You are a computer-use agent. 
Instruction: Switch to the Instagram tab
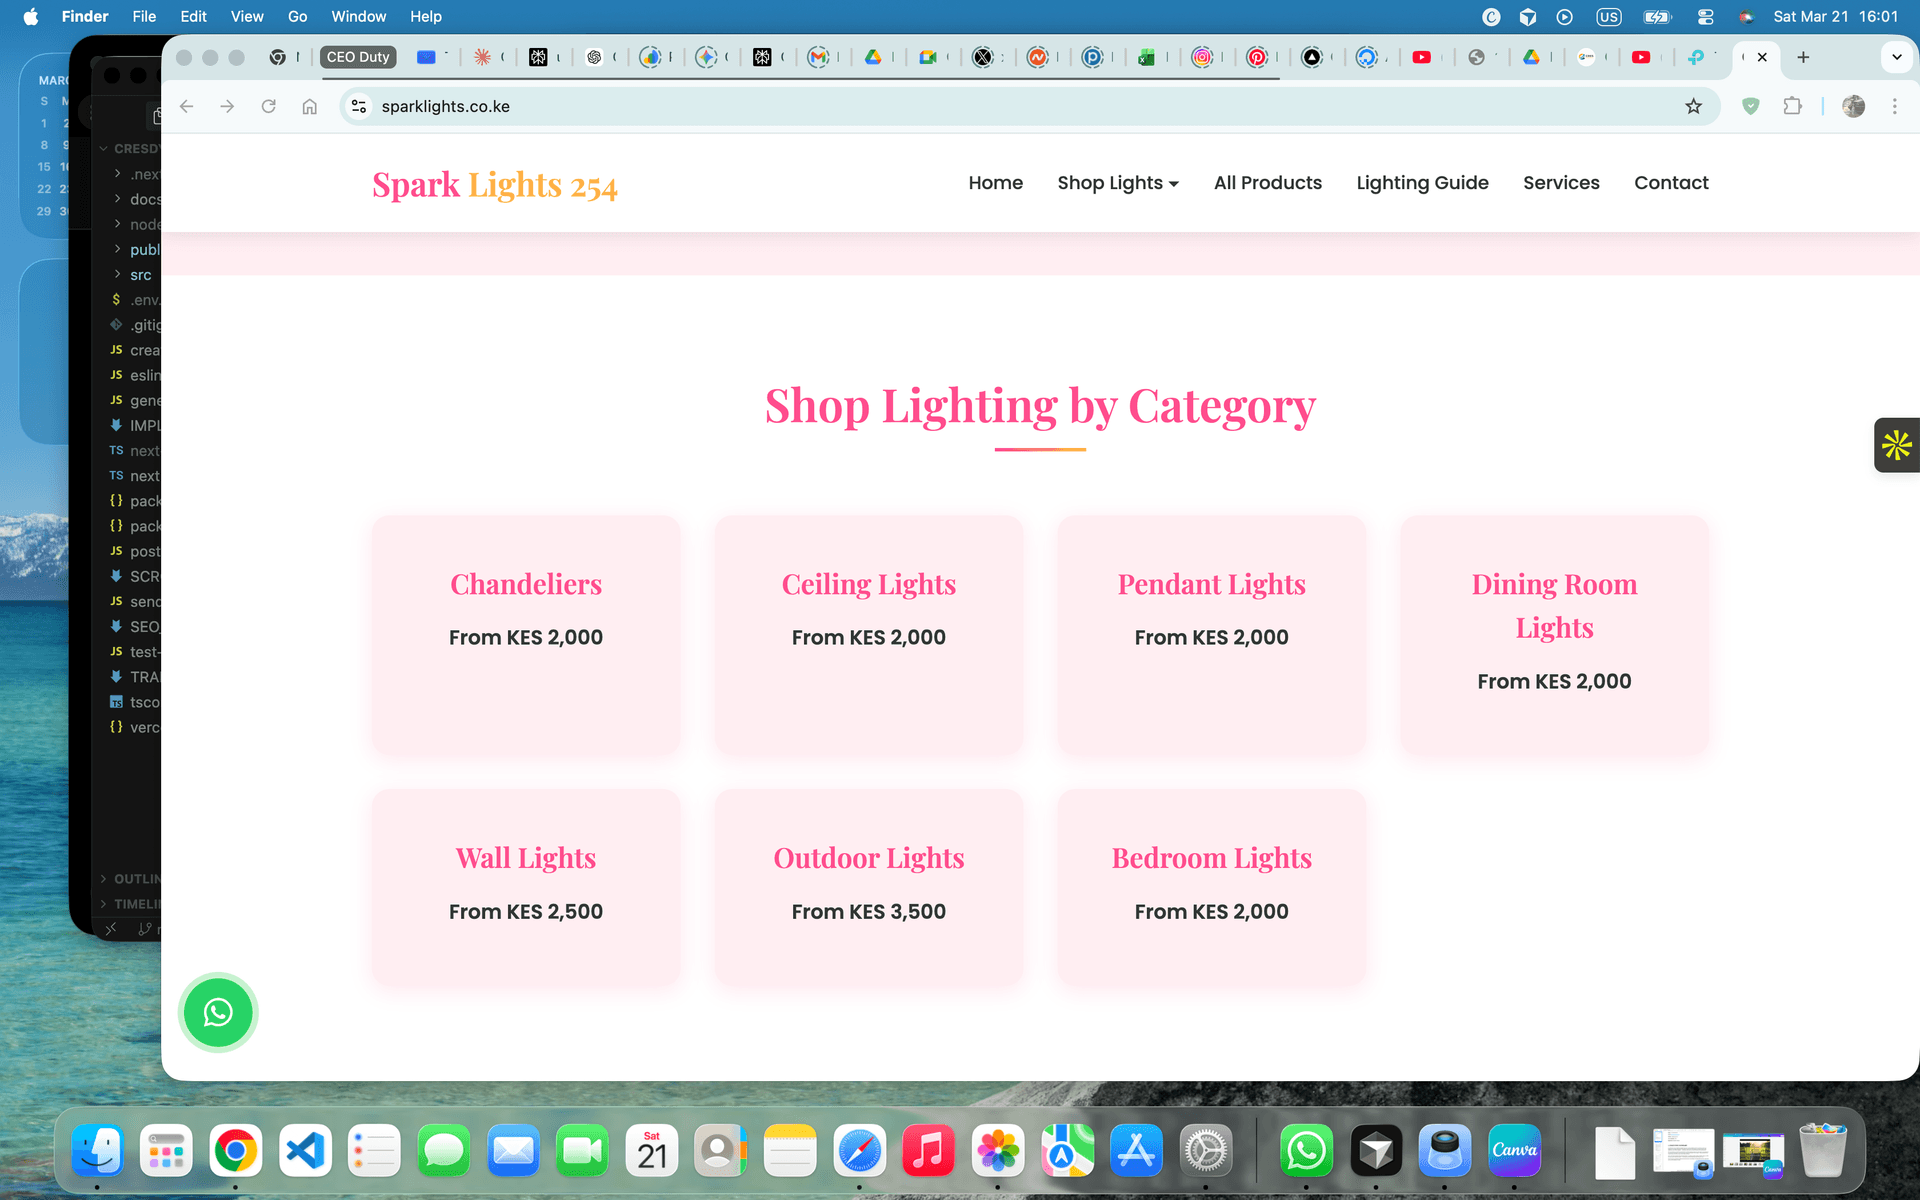click(x=1202, y=57)
